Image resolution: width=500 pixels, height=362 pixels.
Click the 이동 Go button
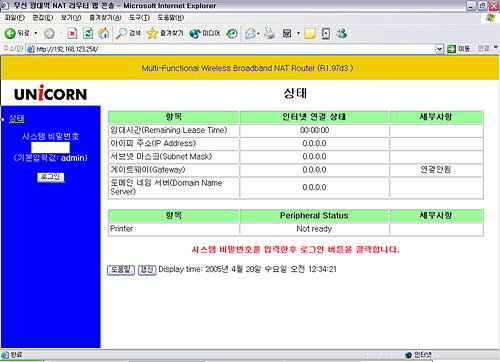click(x=459, y=49)
